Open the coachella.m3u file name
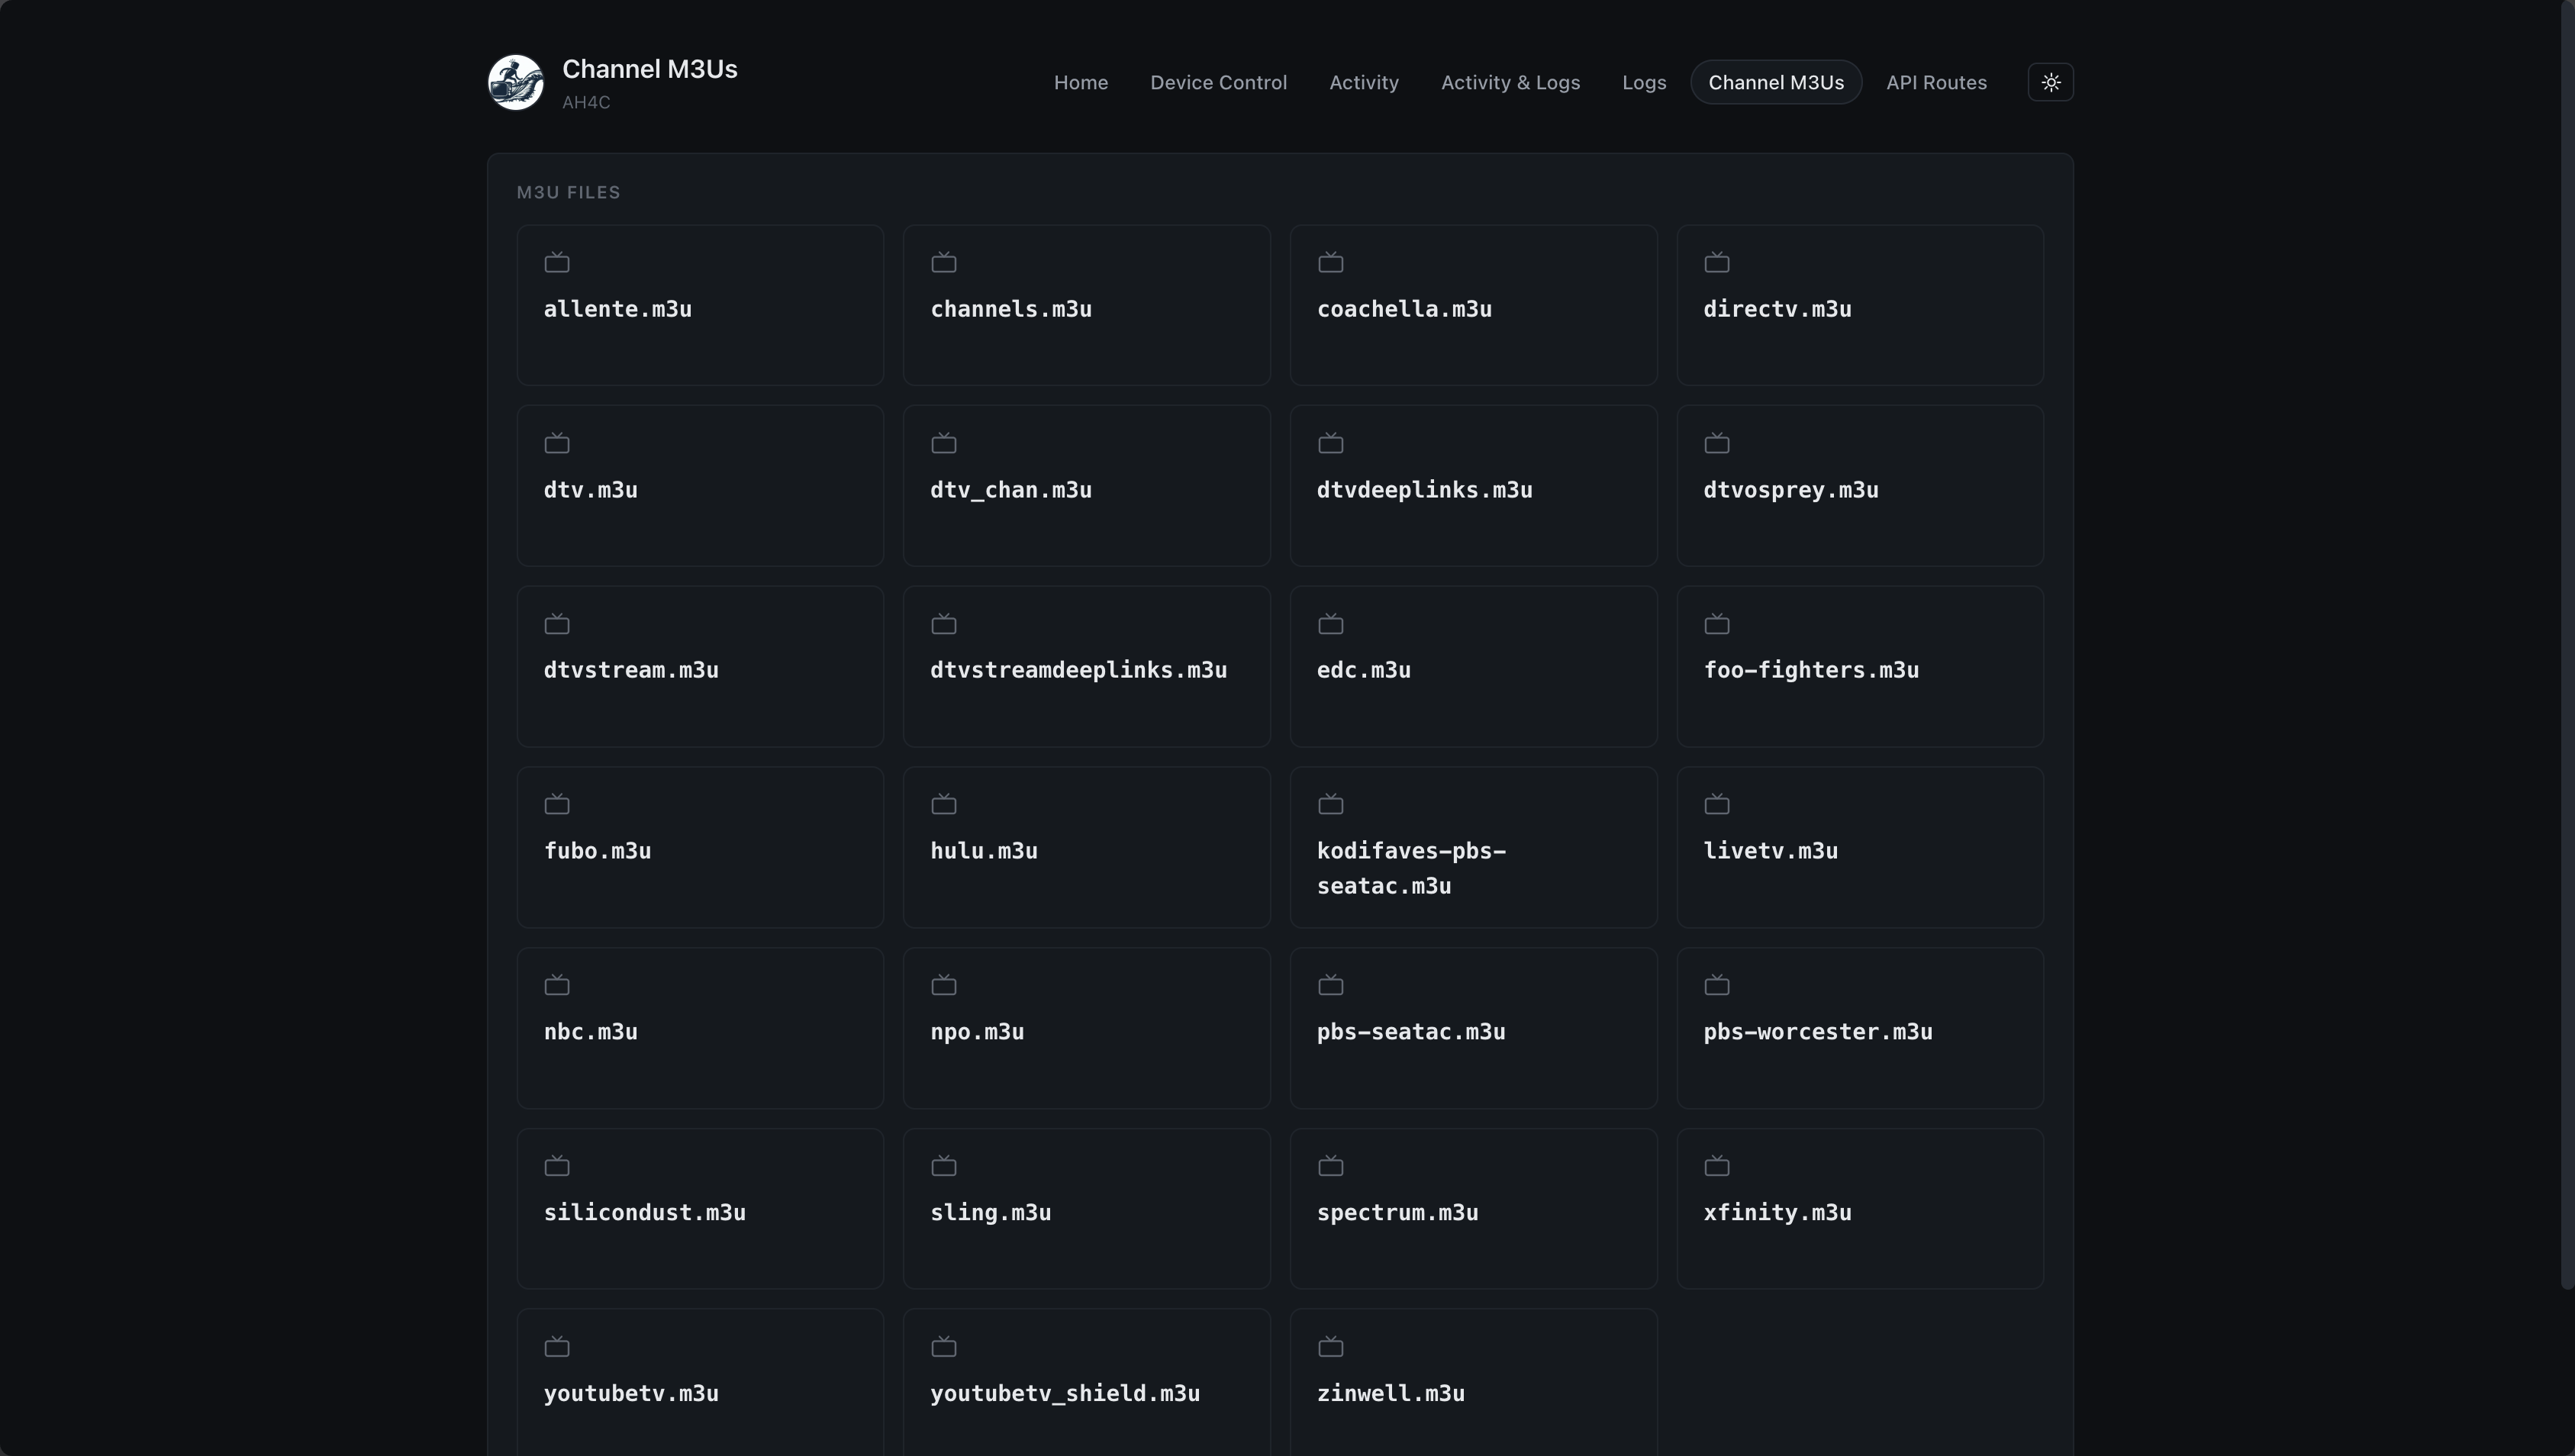The width and height of the screenshot is (2575, 1456). point(1404,309)
